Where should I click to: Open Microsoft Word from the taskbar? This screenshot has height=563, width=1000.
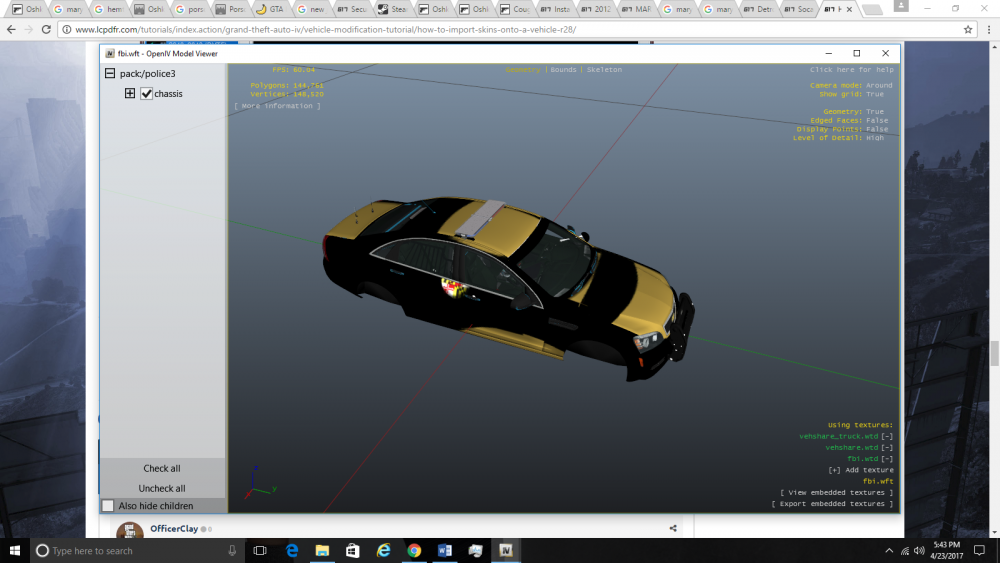(445, 551)
